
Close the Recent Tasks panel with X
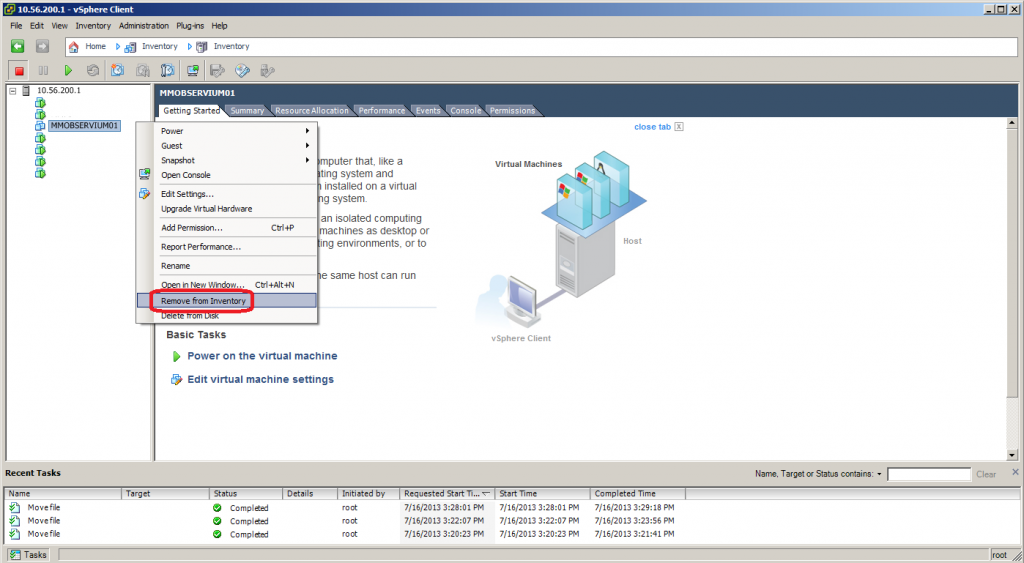point(1016,472)
